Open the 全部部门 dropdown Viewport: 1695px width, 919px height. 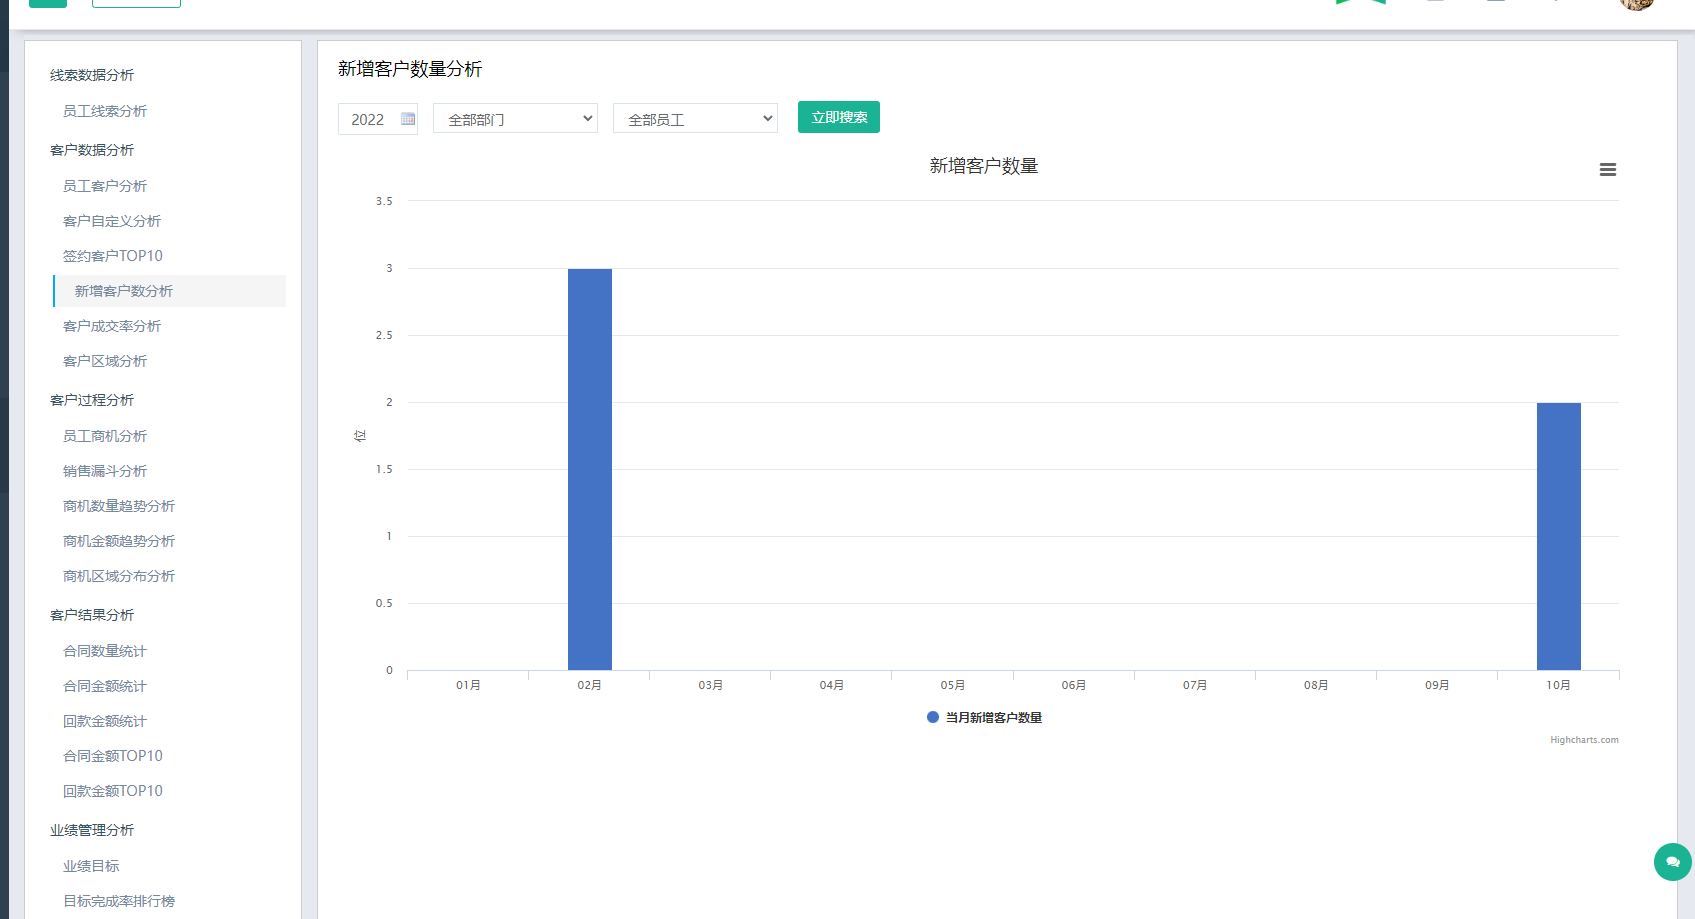coord(514,118)
